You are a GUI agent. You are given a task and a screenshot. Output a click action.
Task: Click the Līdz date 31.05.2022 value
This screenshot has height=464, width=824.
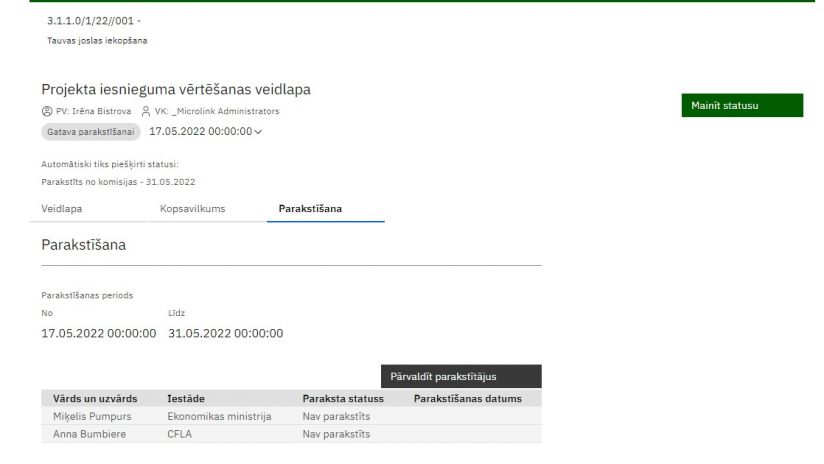226,333
